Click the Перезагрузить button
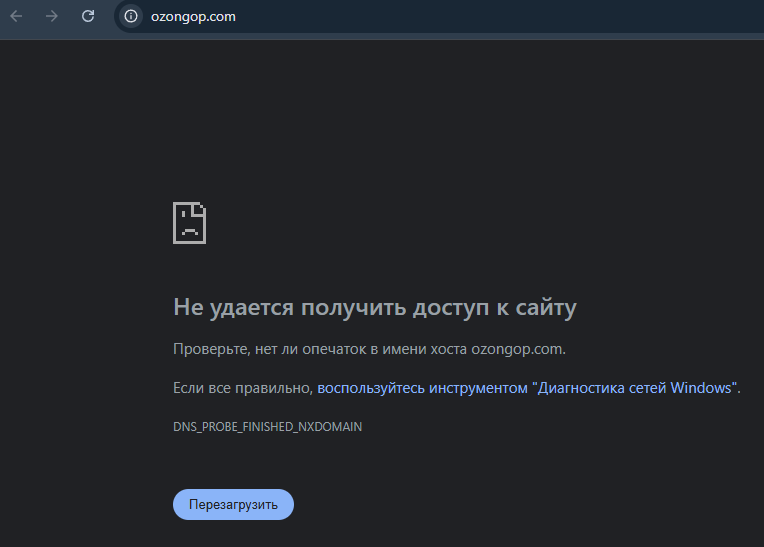This screenshot has width=764, height=547. coord(233,504)
